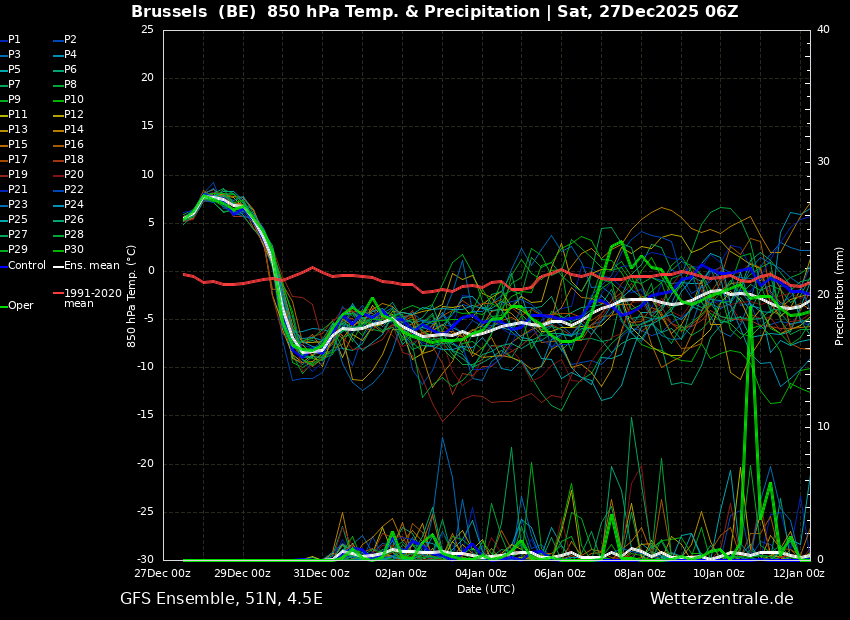This screenshot has width=850, height=620.
Task: Click the 04Jan 00z date label
Action: pos(480,573)
